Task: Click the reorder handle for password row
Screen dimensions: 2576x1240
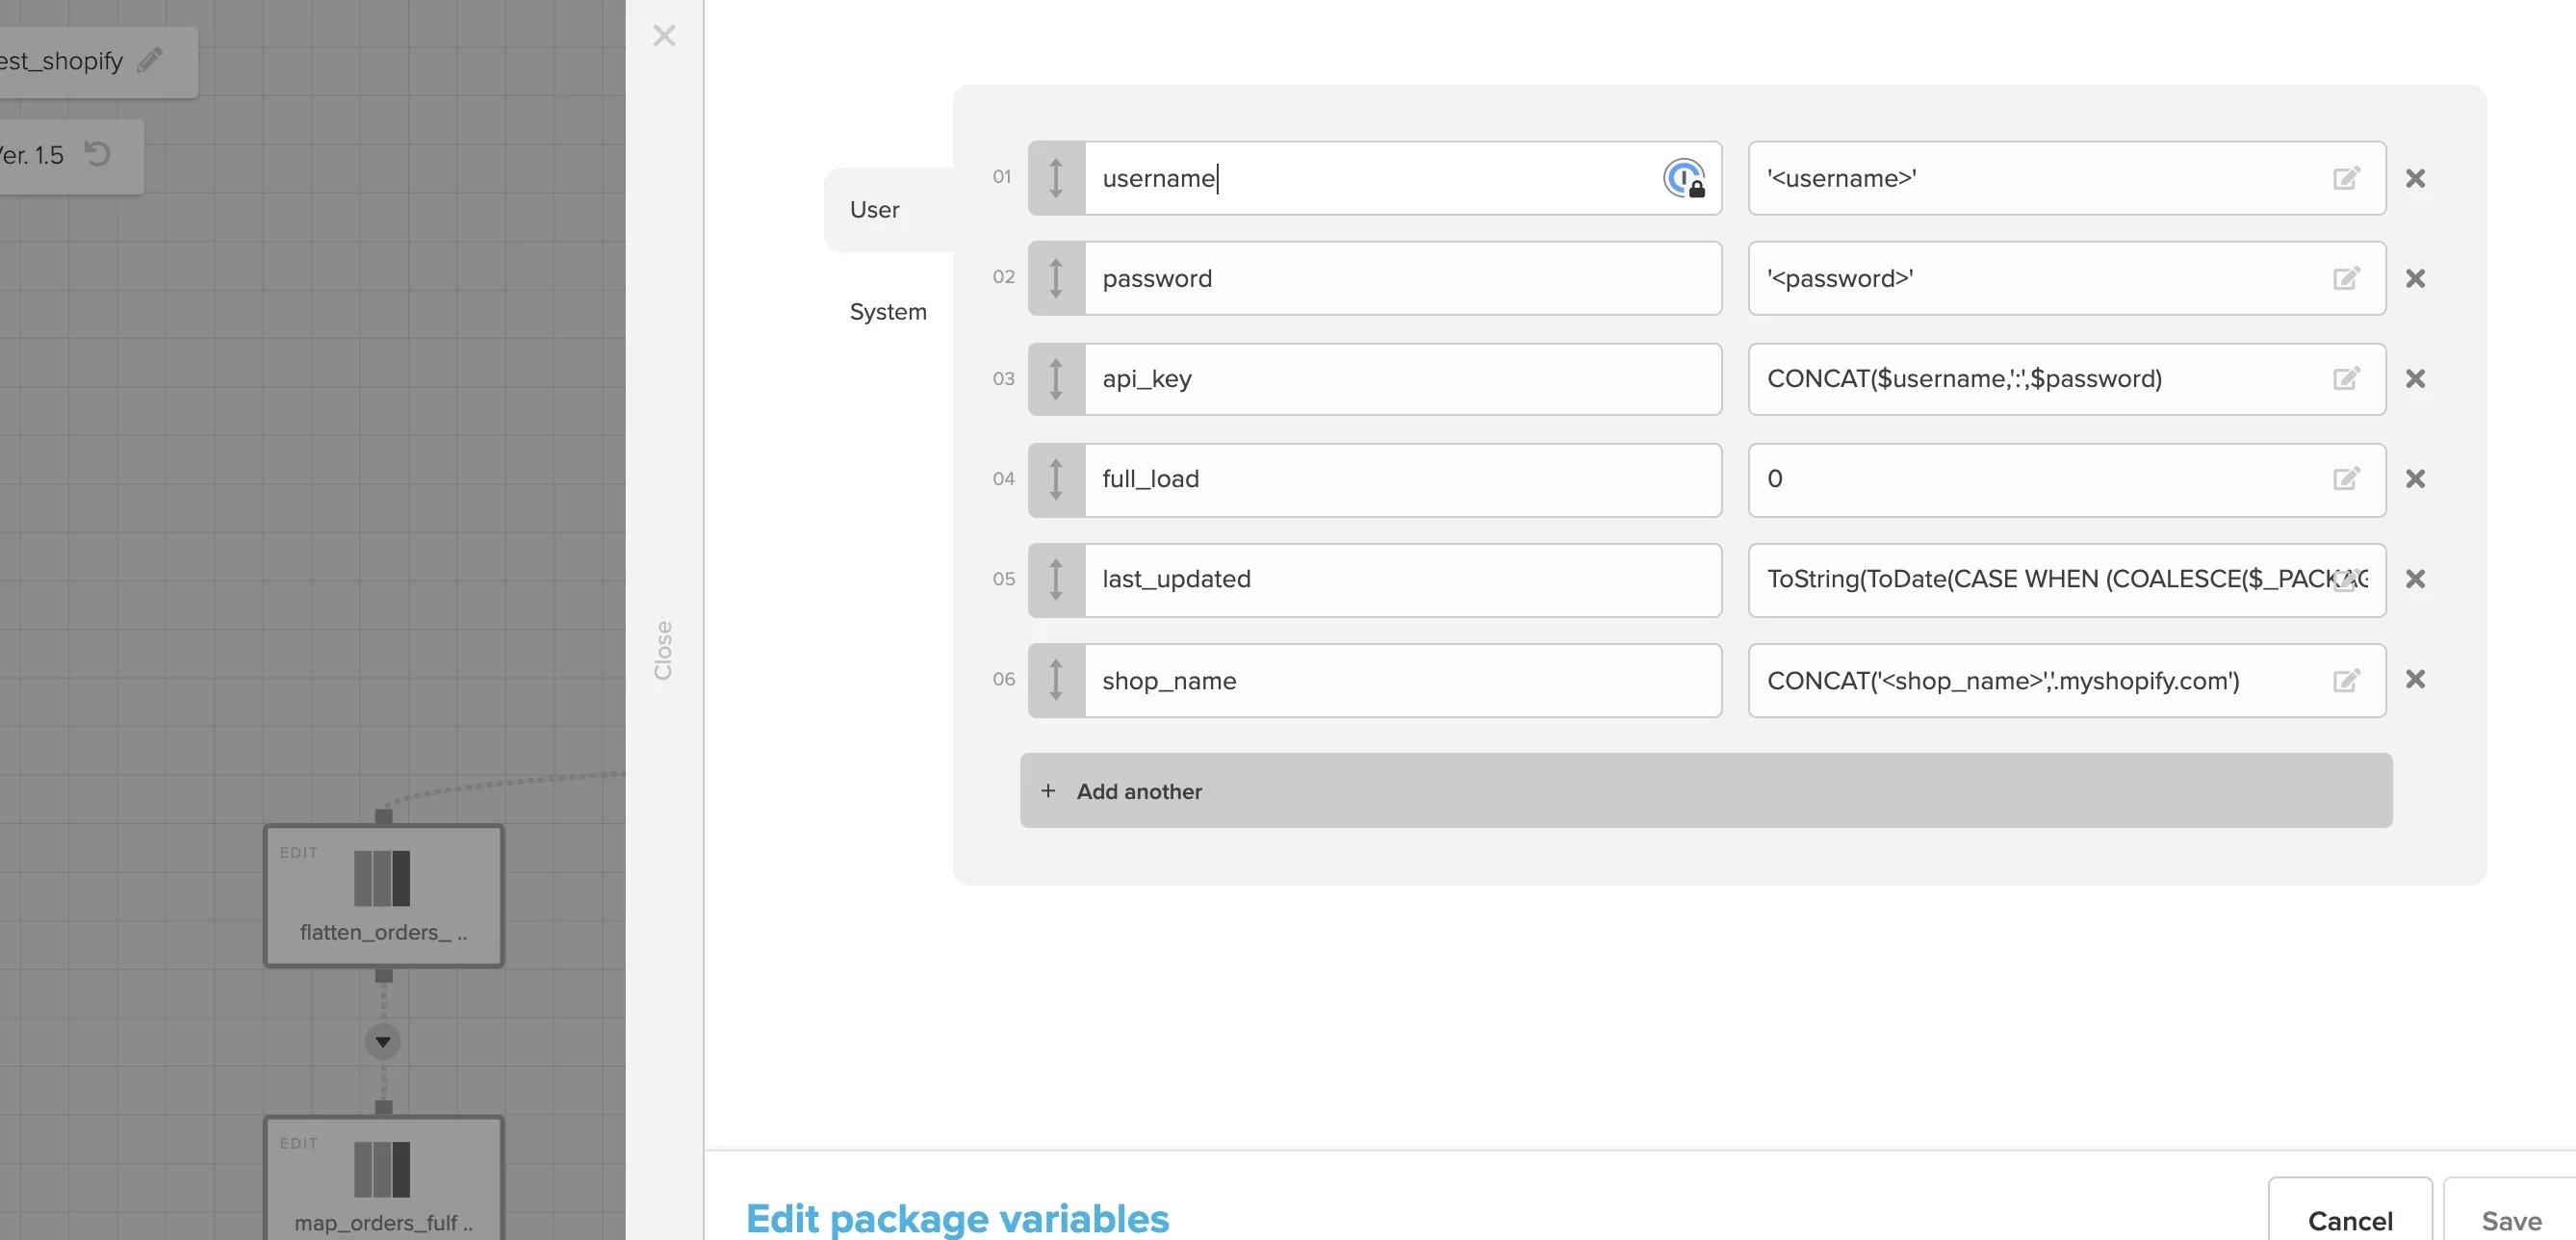Action: coord(1056,278)
